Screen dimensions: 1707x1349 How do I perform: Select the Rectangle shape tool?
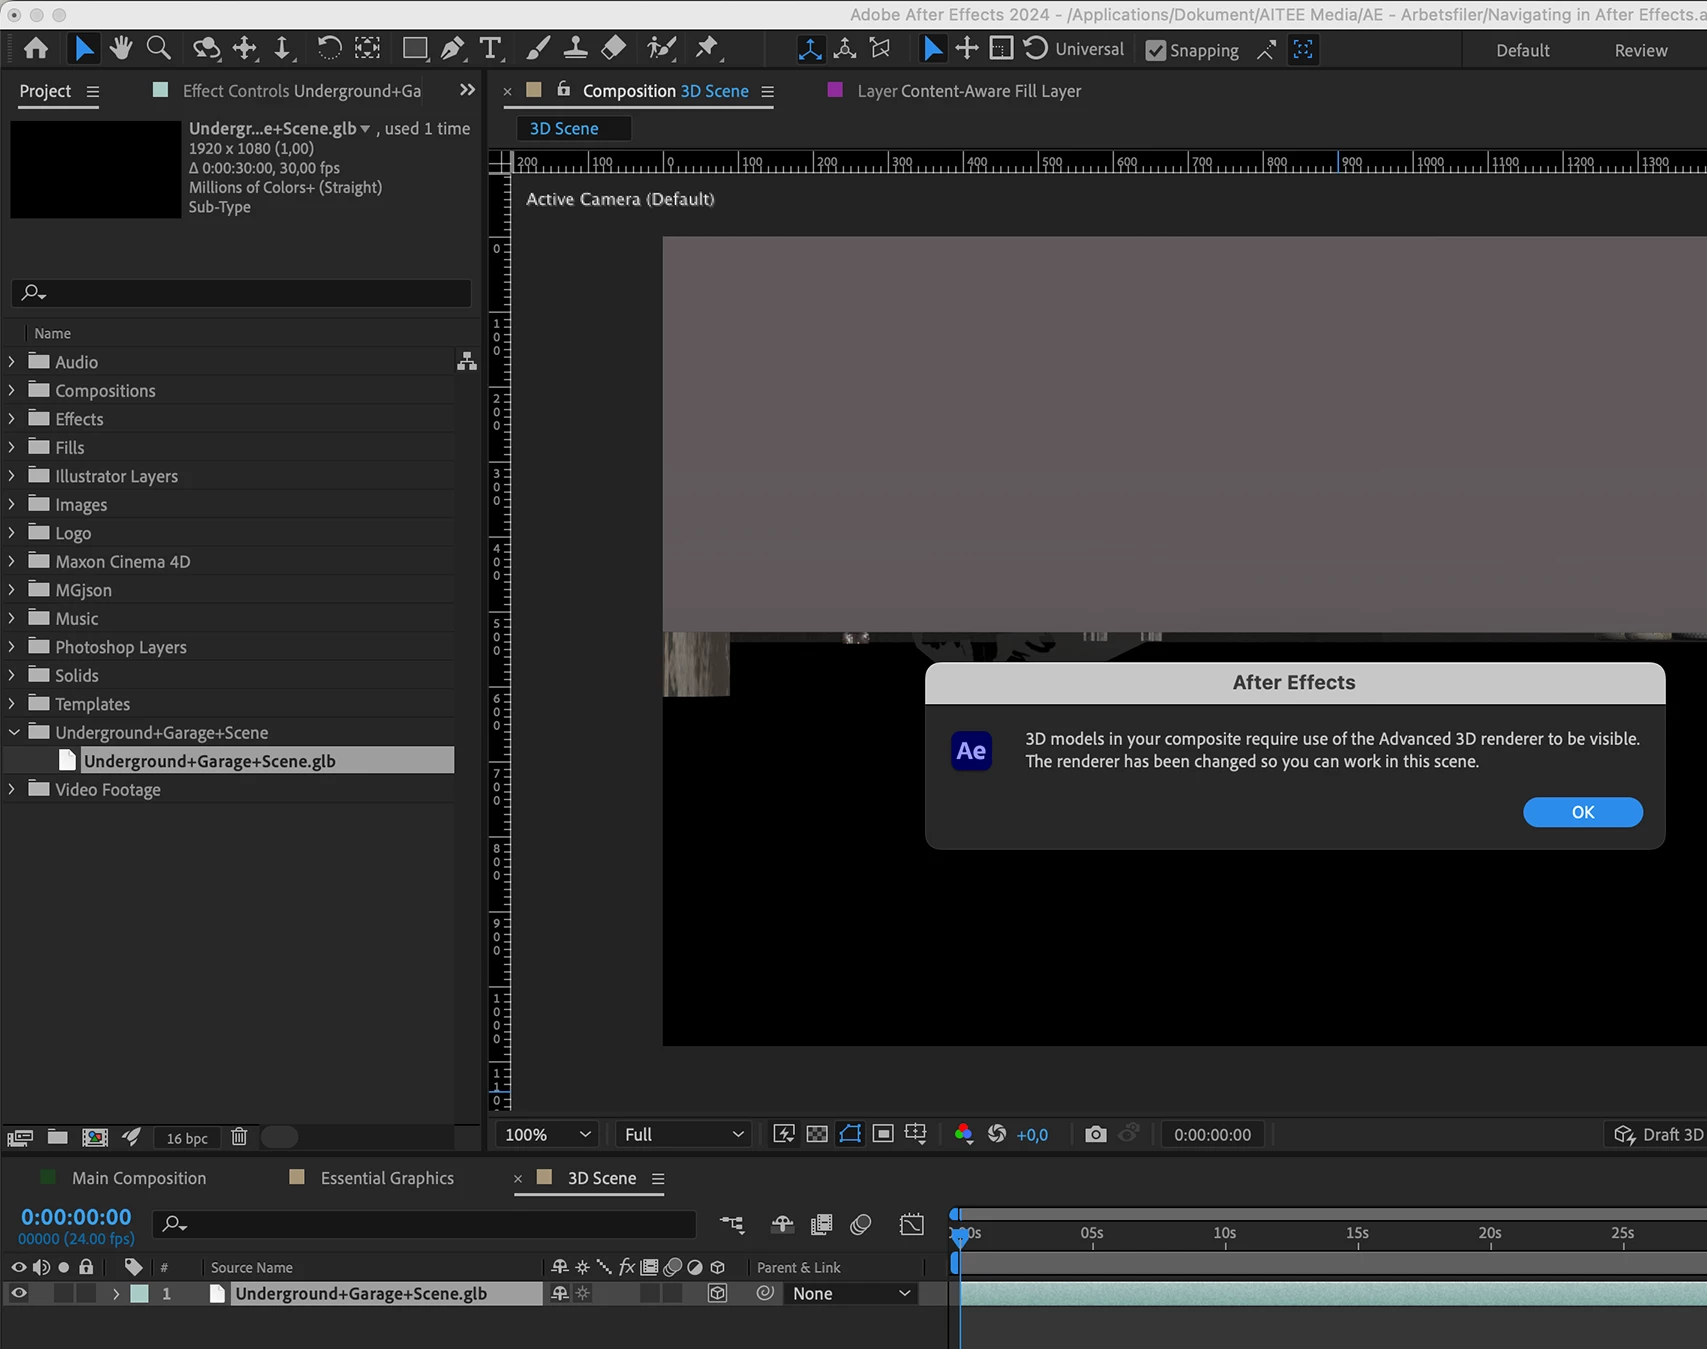pyautogui.click(x=414, y=48)
